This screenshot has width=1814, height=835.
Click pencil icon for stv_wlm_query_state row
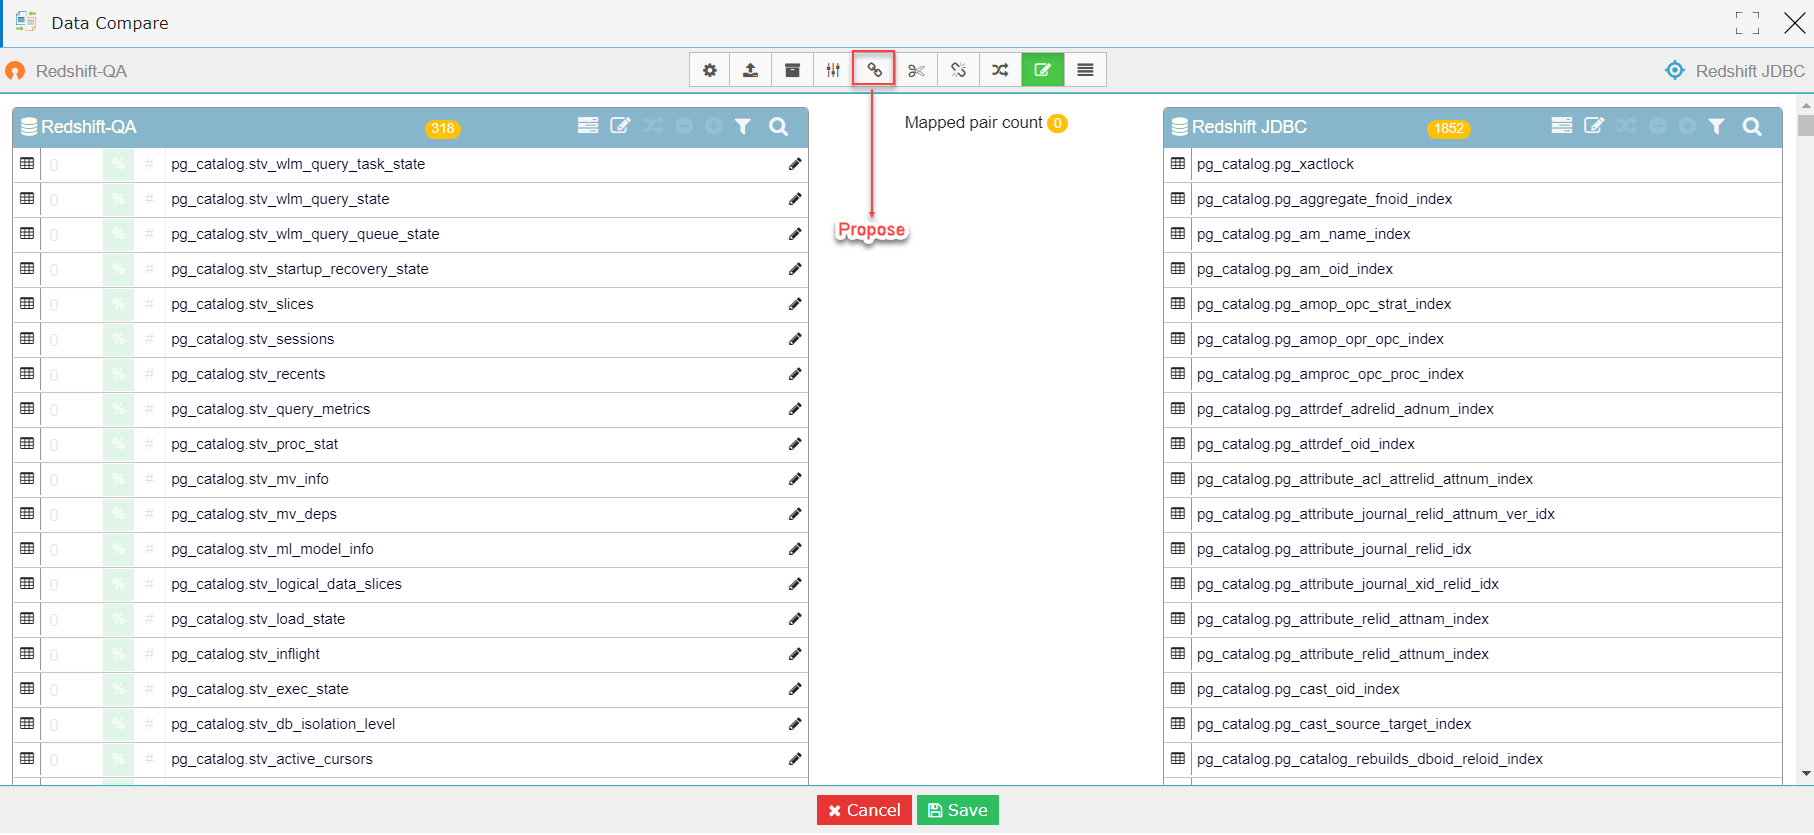795,199
